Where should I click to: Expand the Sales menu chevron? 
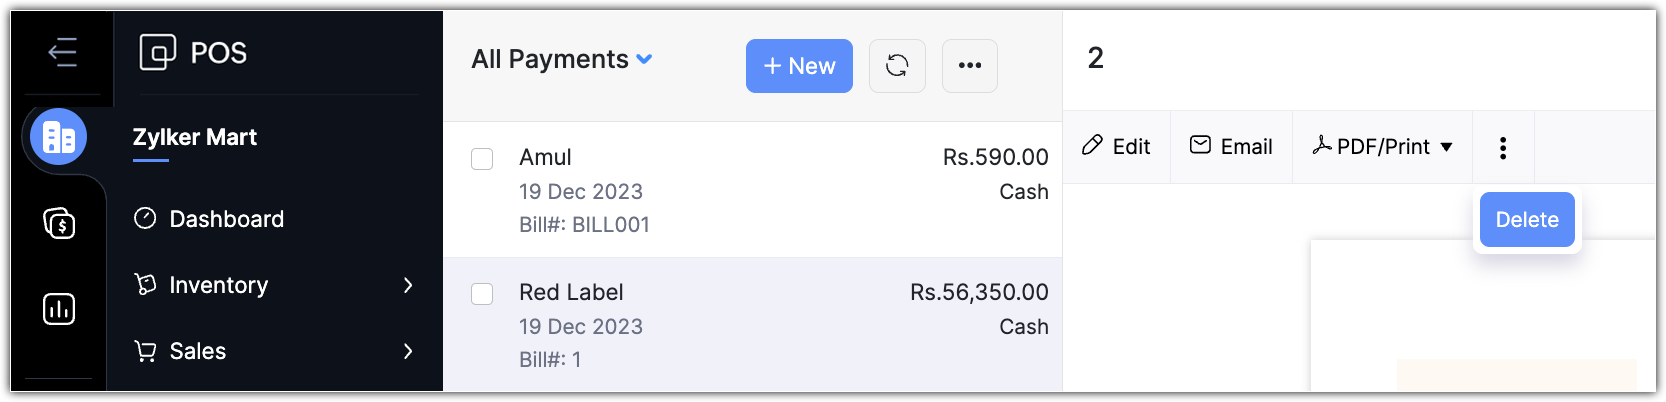(x=408, y=351)
